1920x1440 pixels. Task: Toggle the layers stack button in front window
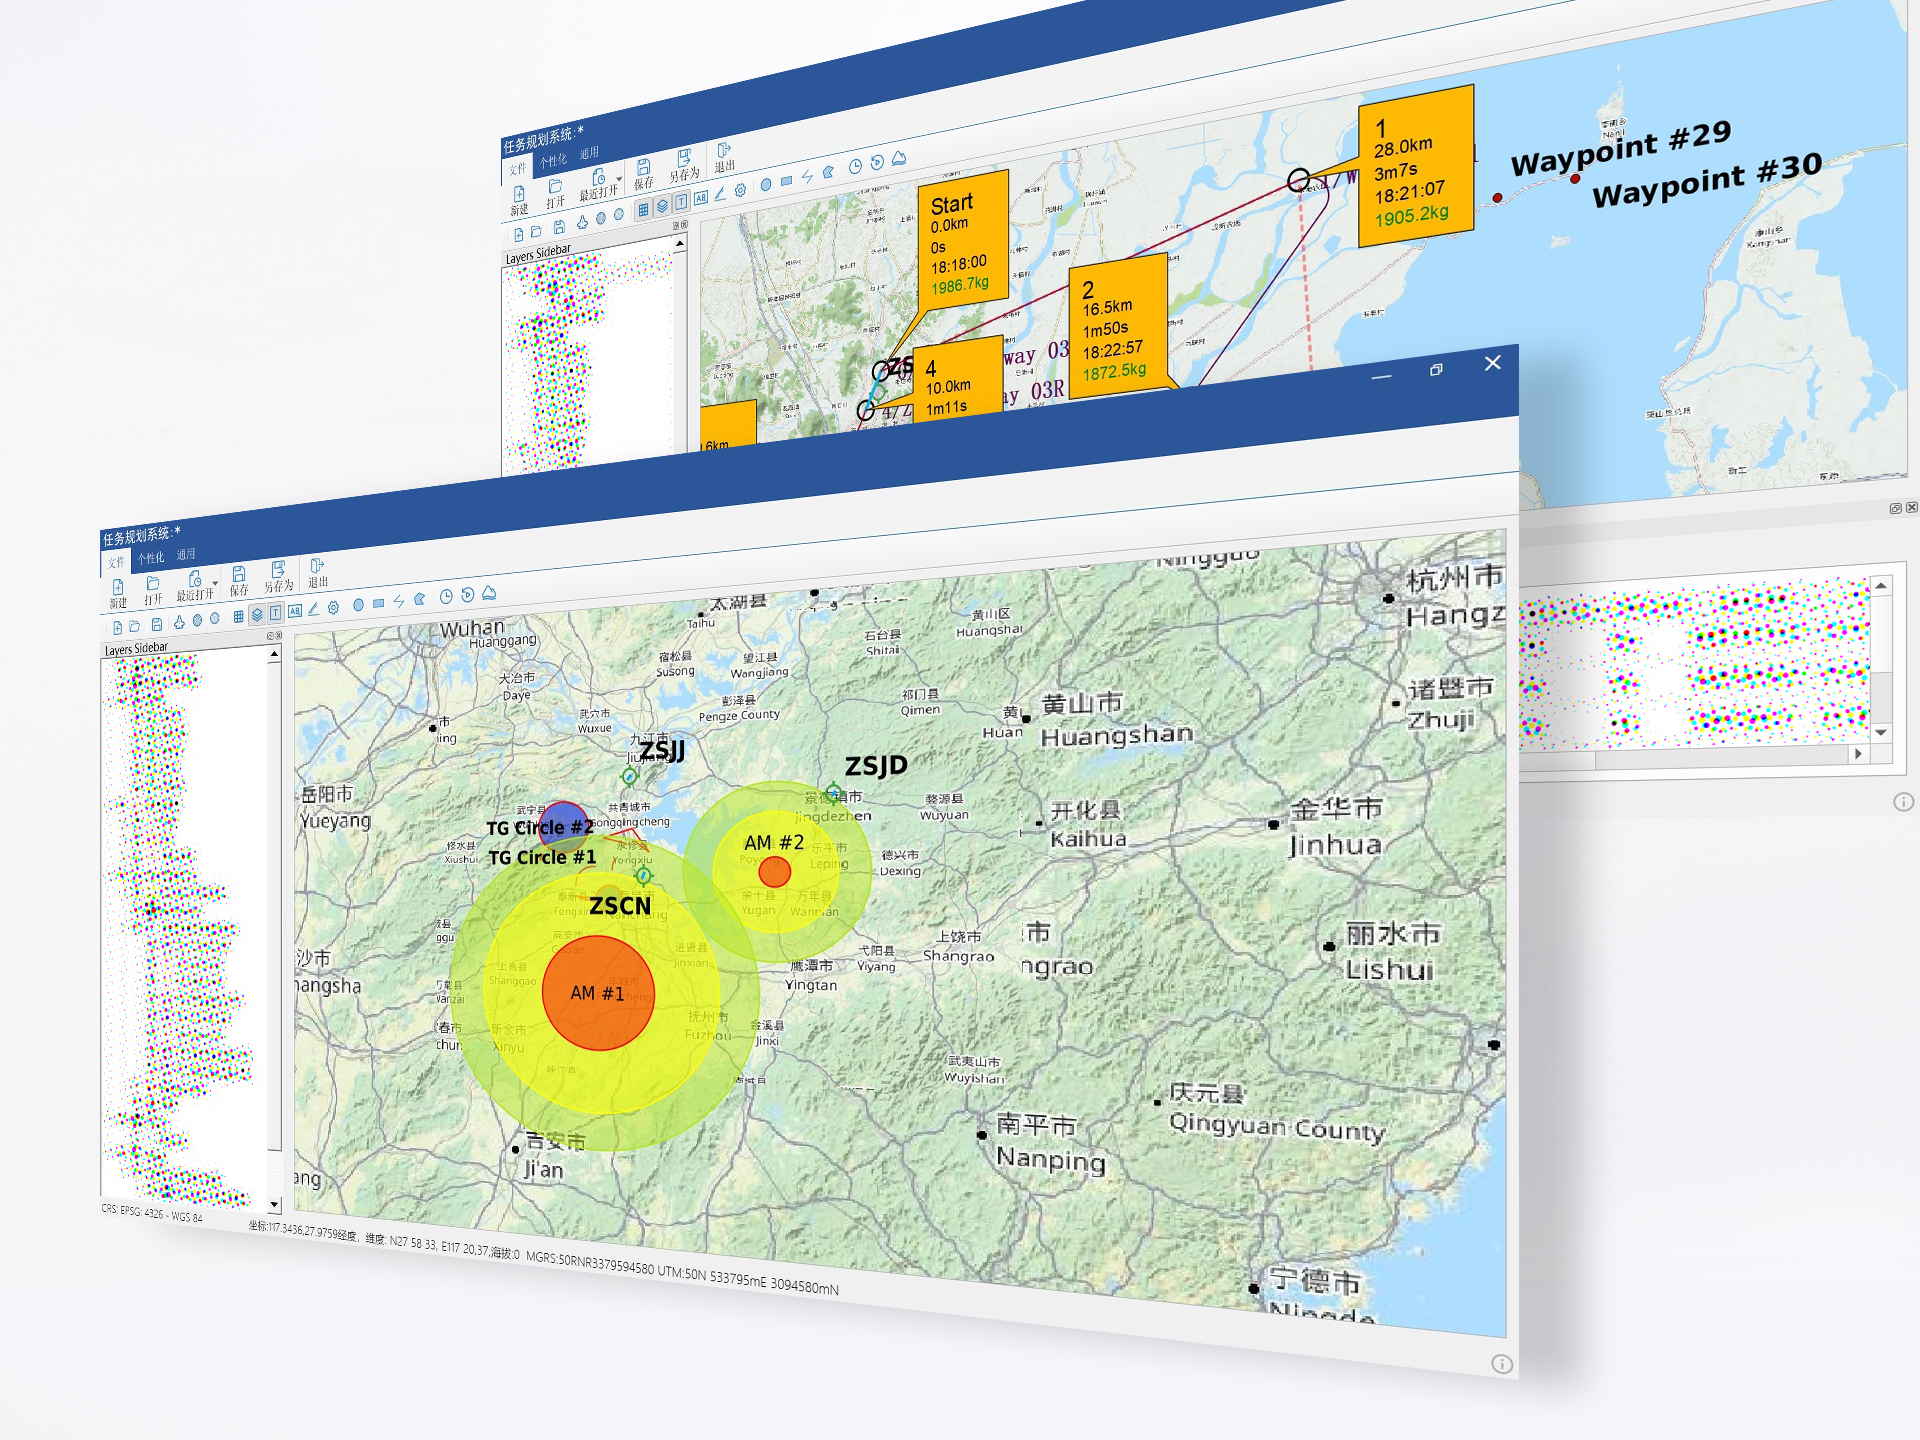[257, 614]
